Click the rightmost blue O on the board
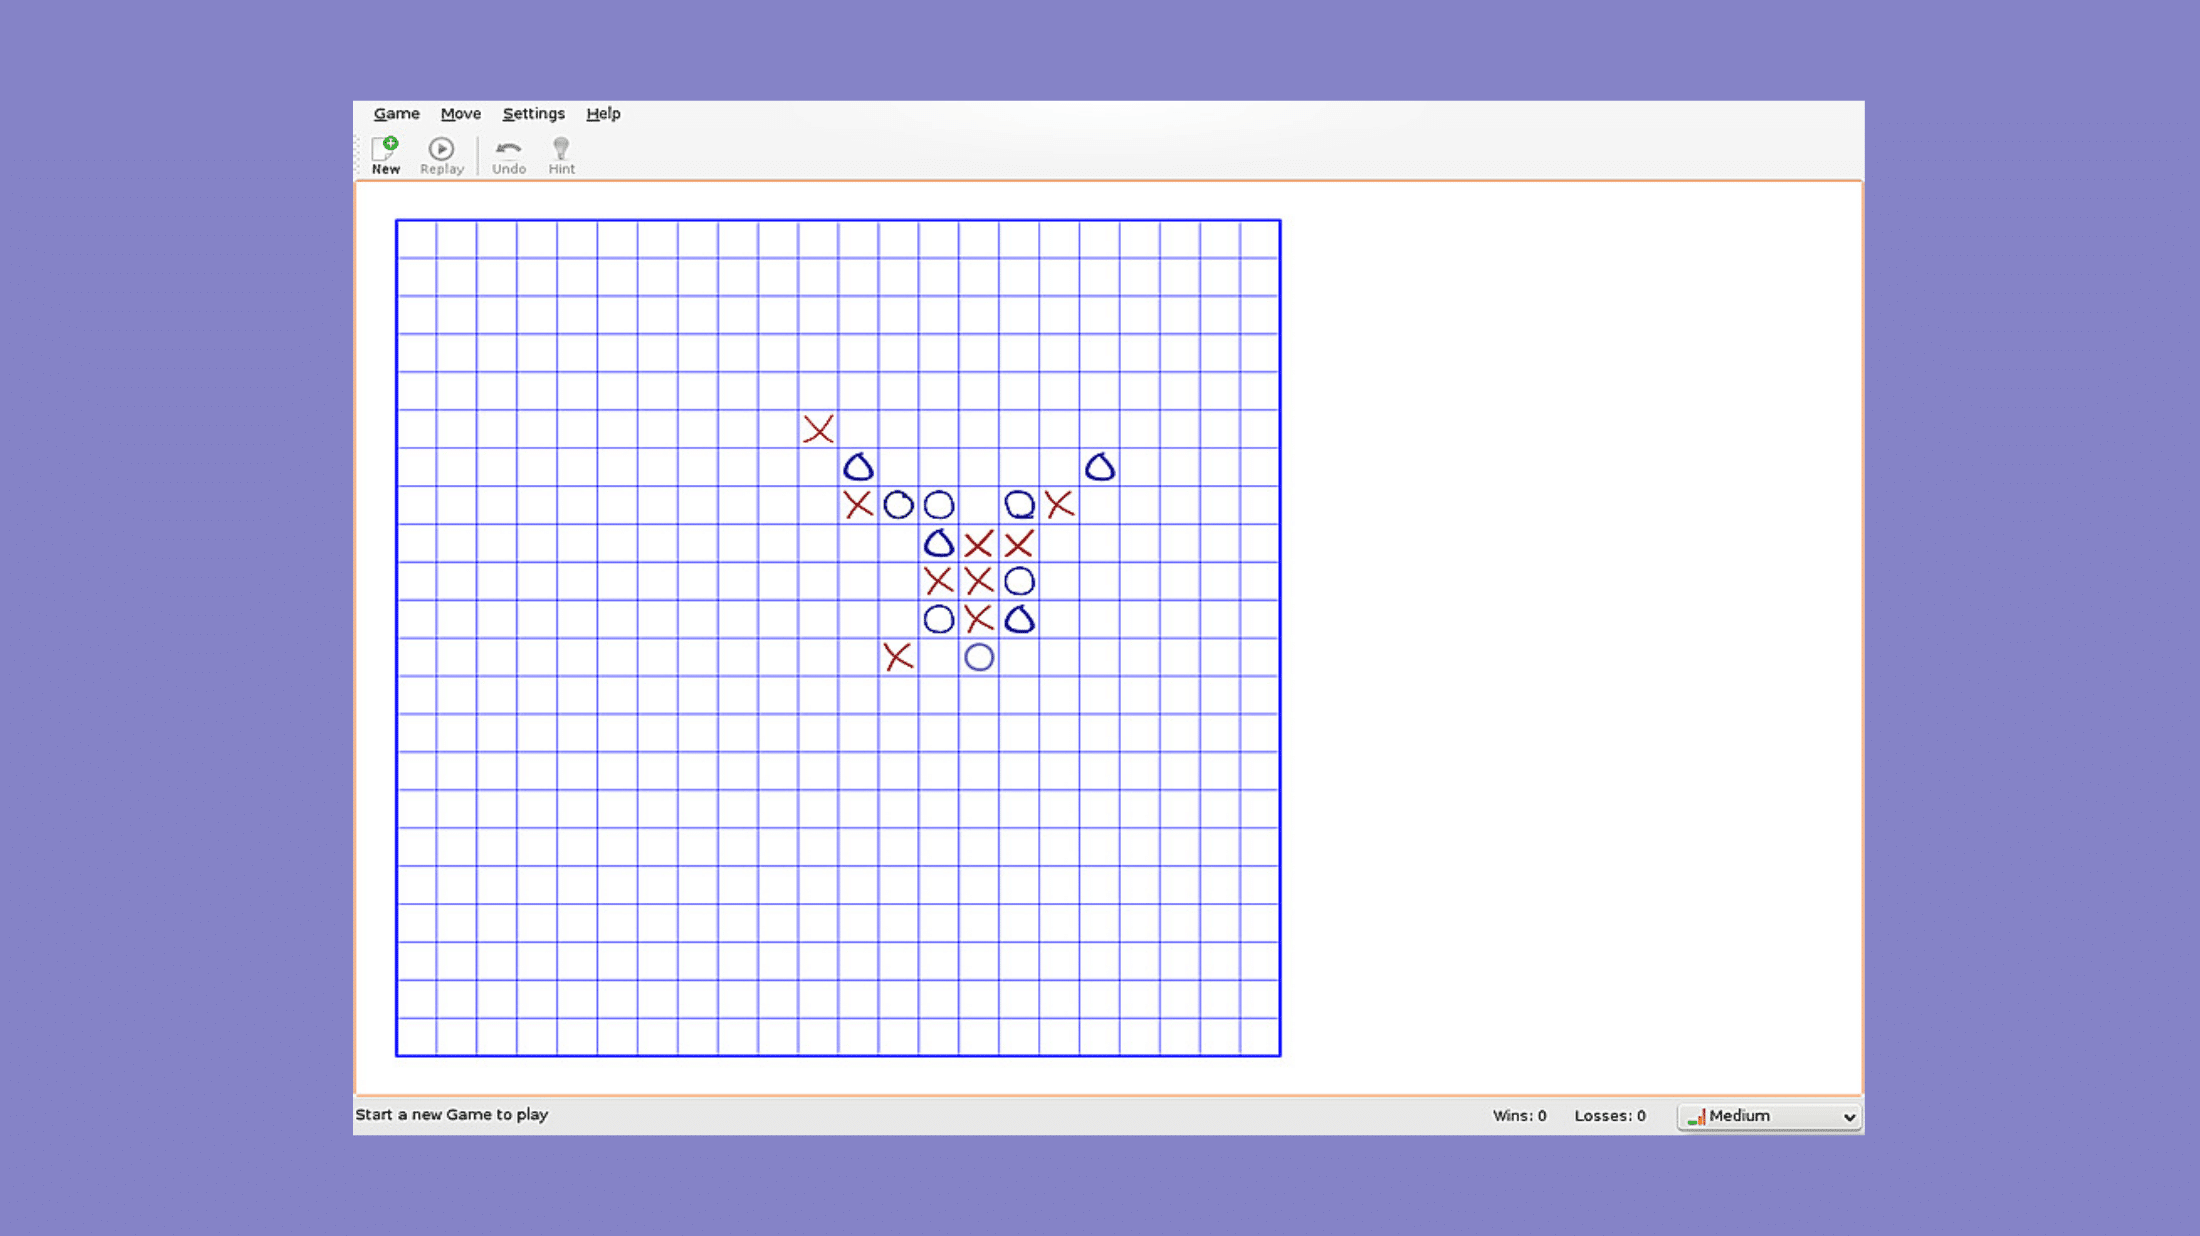 pyautogui.click(x=1100, y=467)
